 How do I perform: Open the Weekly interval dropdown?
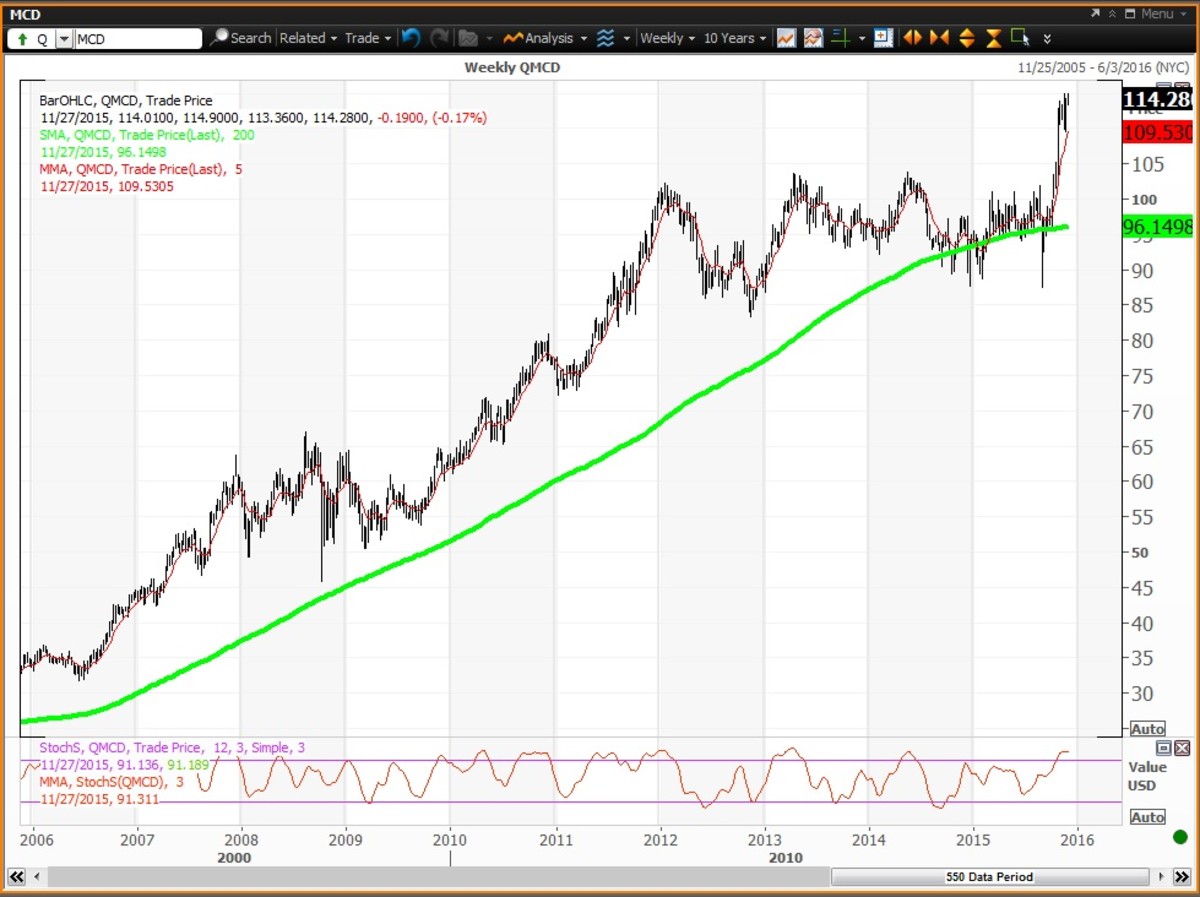point(667,38)
